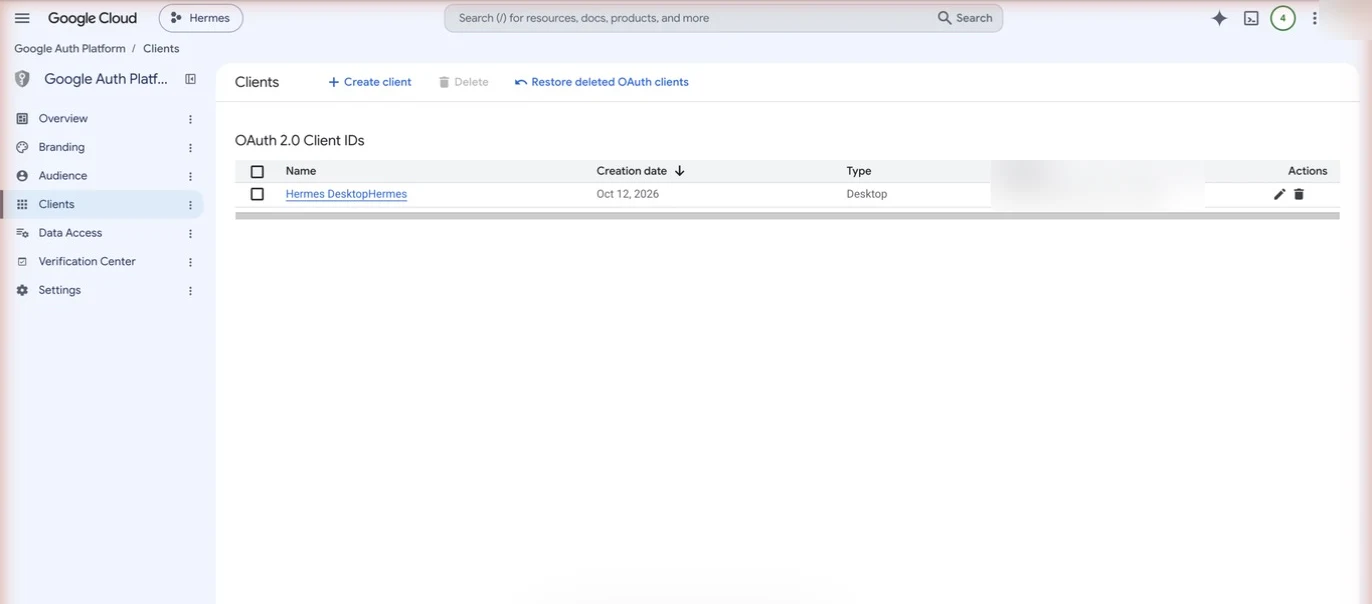Open the main navigation hamburger menu
Screen dimensions: 1372x604
pos(22,18)
